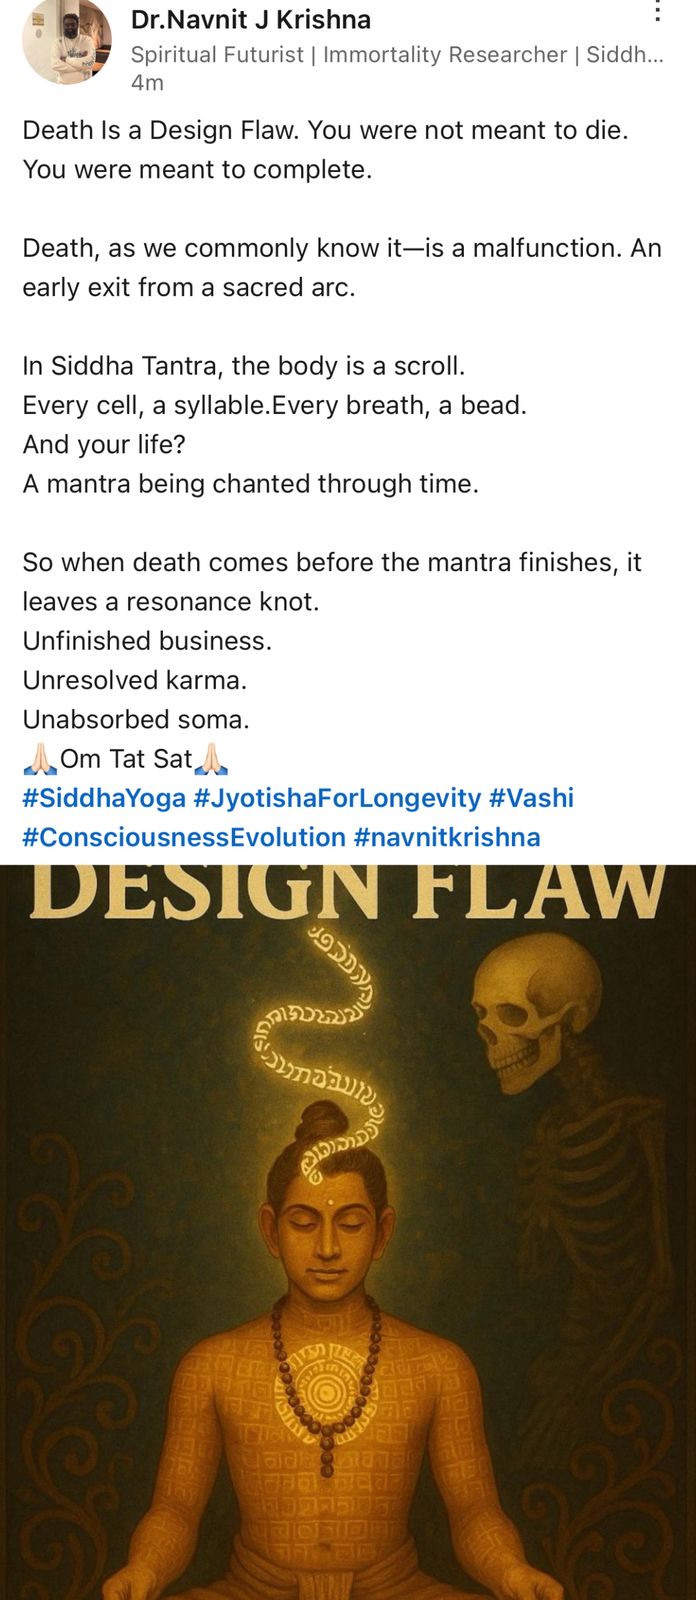Click the left folded-hands emoji
This screenshot has height=1600, width=696.
40,760
